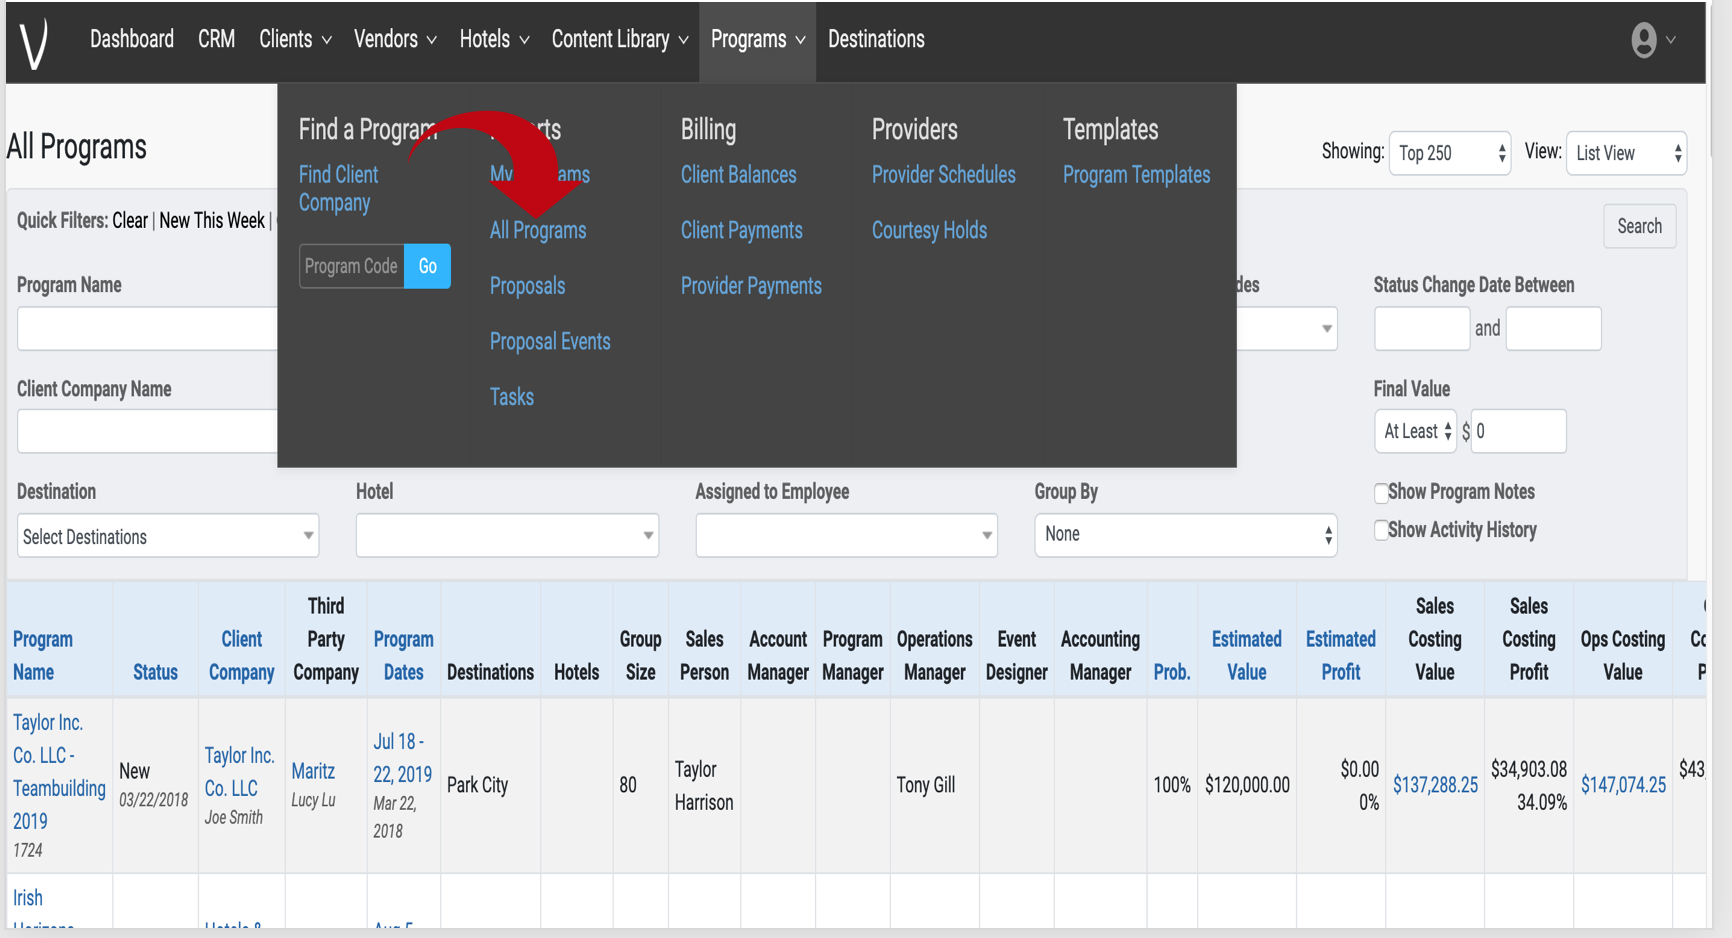Enable Show Activity History checkbox
This screenshot has width=1732, height=938.
(1381, 530)
